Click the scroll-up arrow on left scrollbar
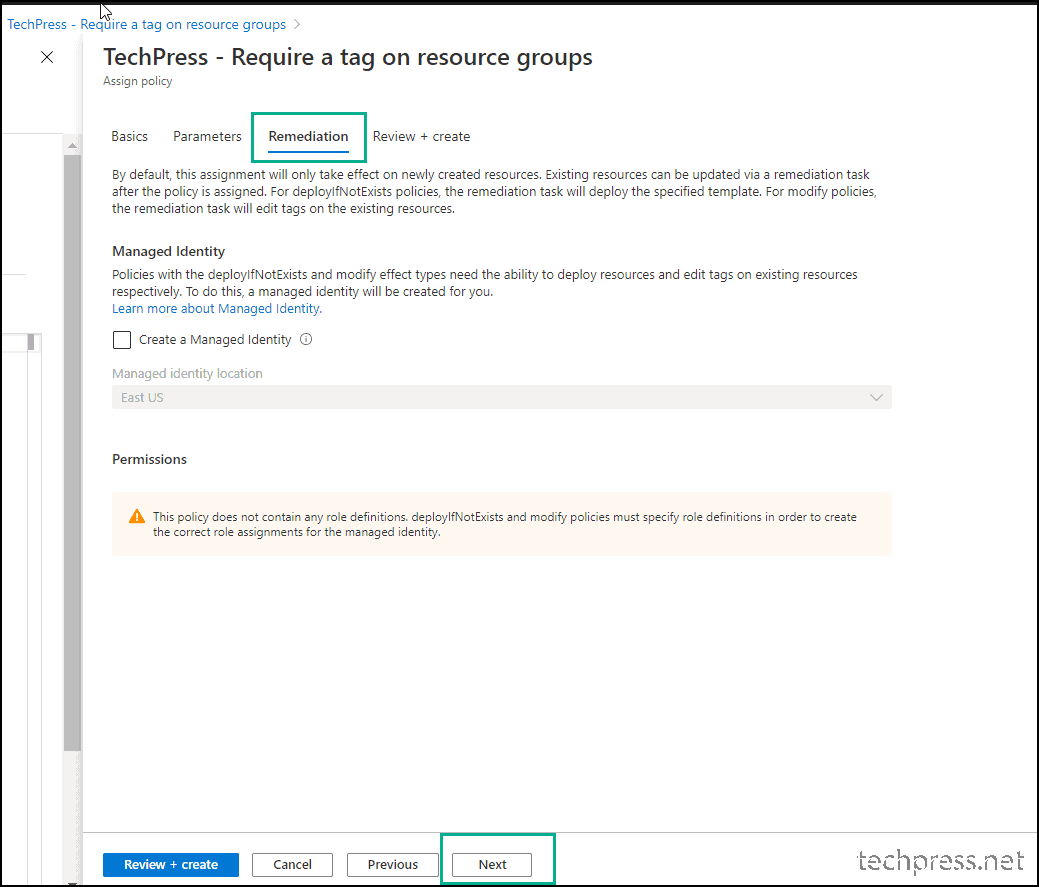 coord(72,145)
